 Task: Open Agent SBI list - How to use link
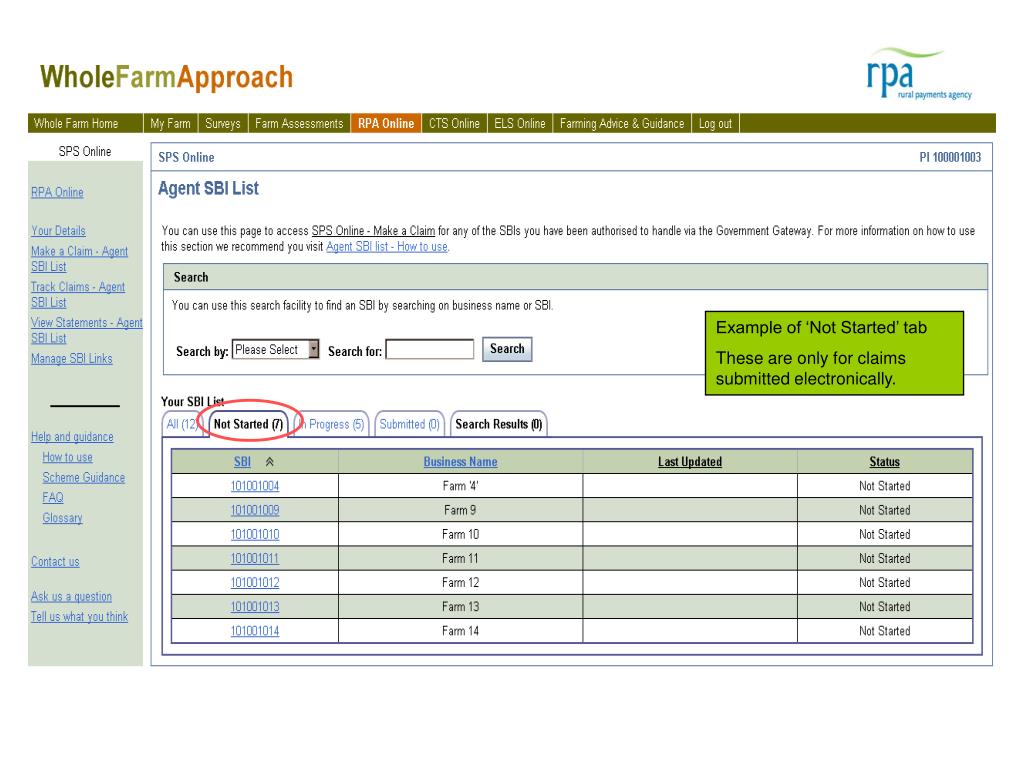coord(387,247)
